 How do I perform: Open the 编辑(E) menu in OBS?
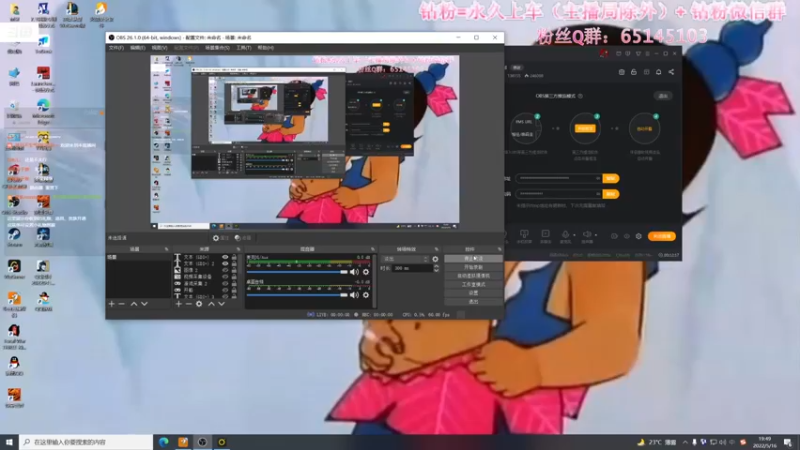137,47
